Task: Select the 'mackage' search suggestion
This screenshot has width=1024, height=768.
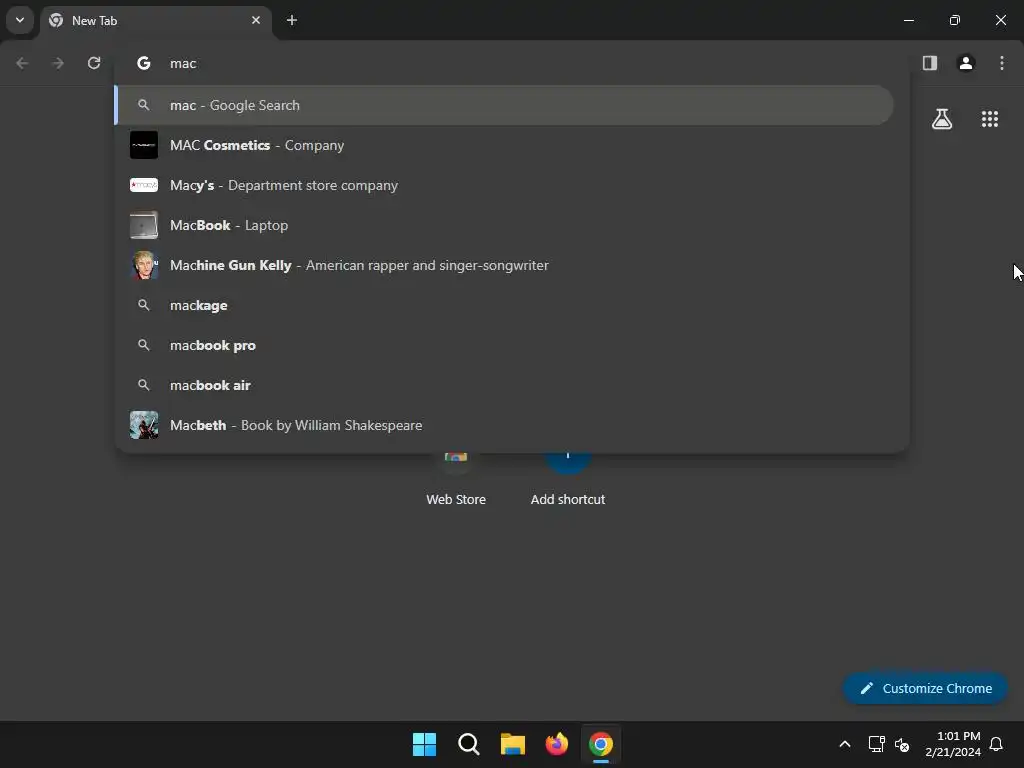Action: pyautogui.click(x=504, y=305)
